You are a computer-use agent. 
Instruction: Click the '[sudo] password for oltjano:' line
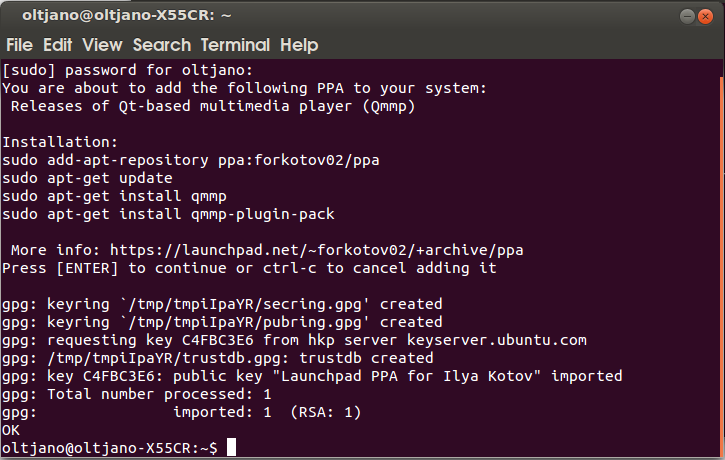[x=128, y=70]
